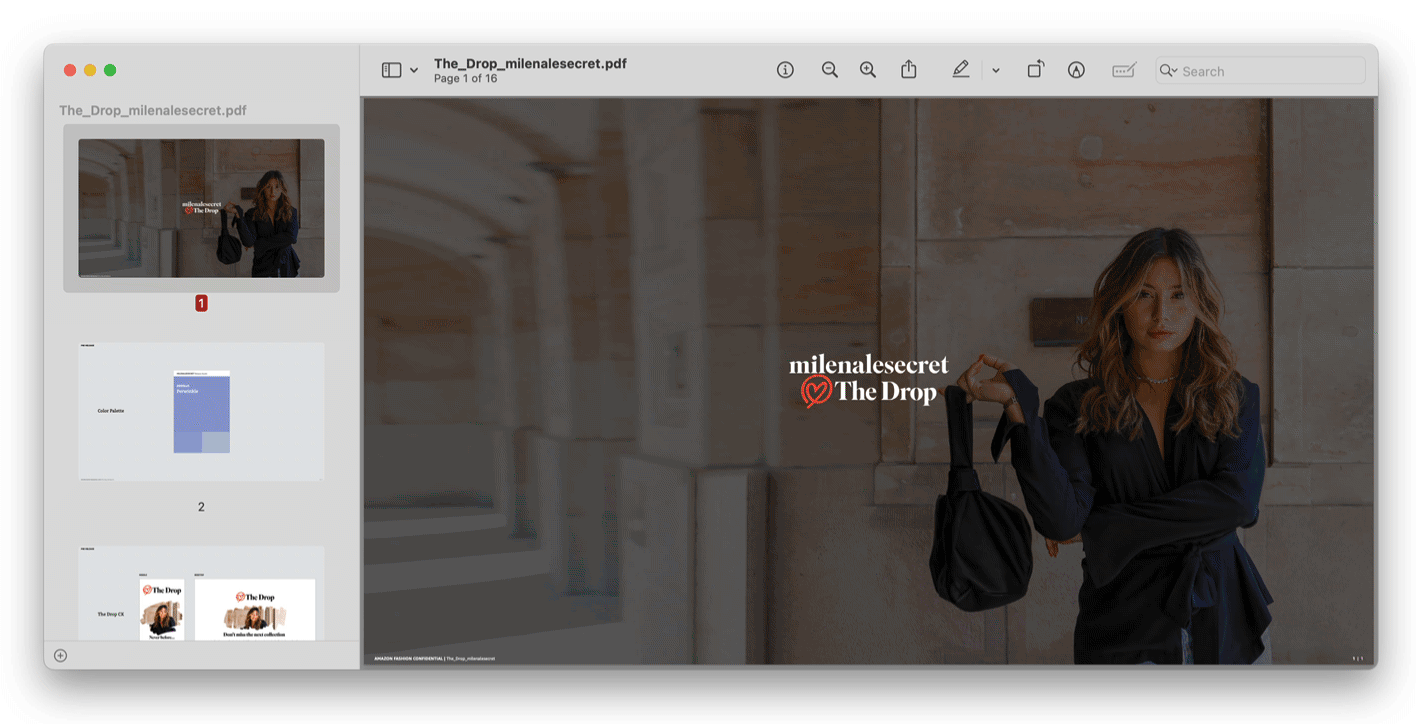Click the milenalesecret The Drop logo
Image resolution: width=1416 pixels, height=724 pixels.
868,380
